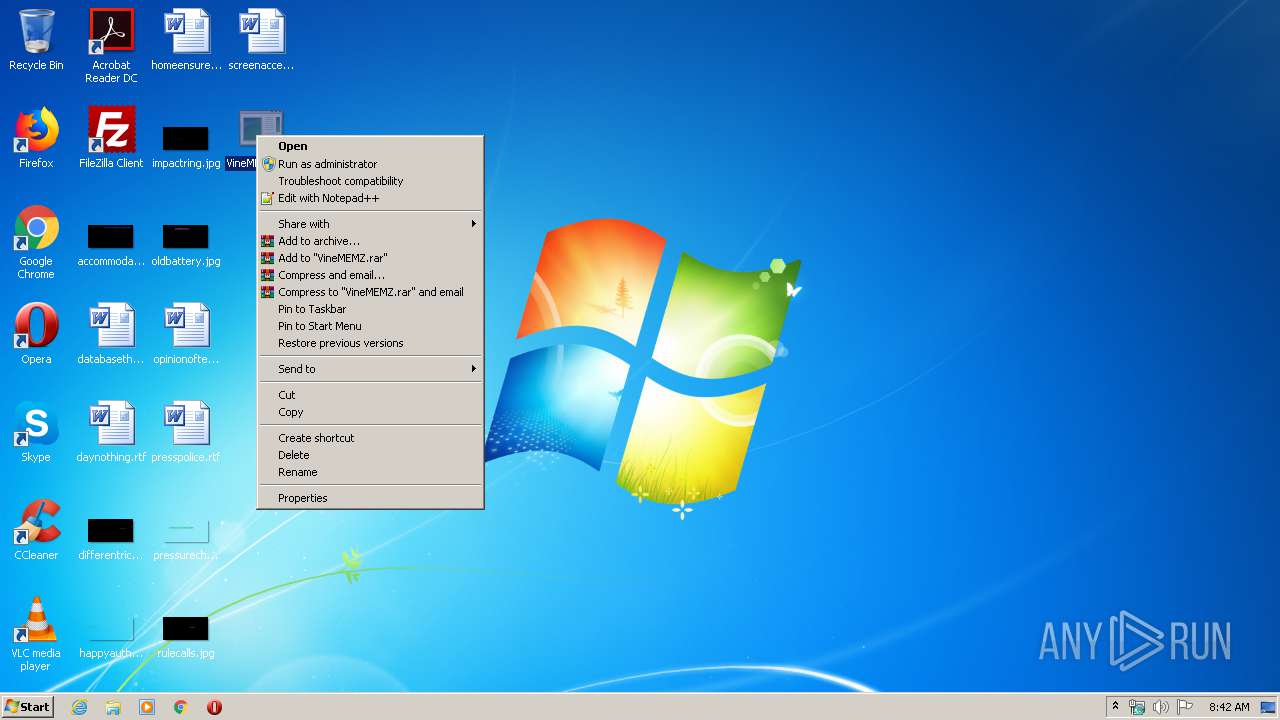Select Acrobat Reader DC shortcut
Image resolution: width=1280 pixels, height=720 pixels.
tap(111, 45)
